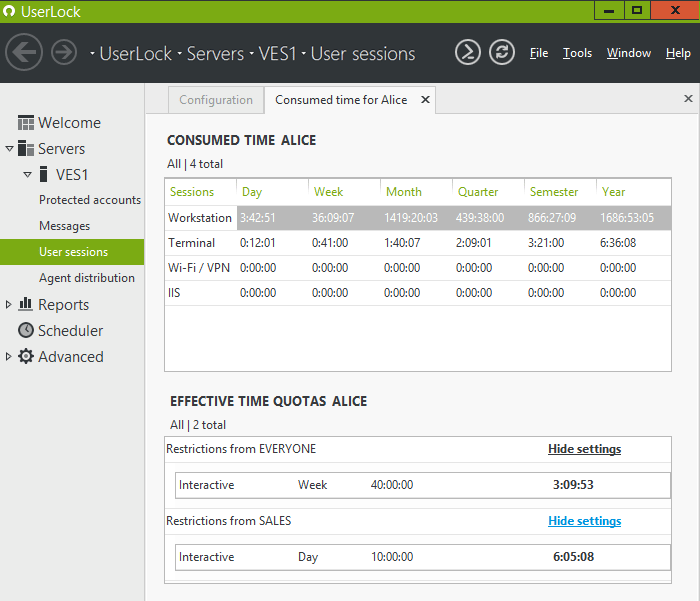Collapse the VES1 tree node
Viewport: 700px width, 601px height.
(27, 175)
